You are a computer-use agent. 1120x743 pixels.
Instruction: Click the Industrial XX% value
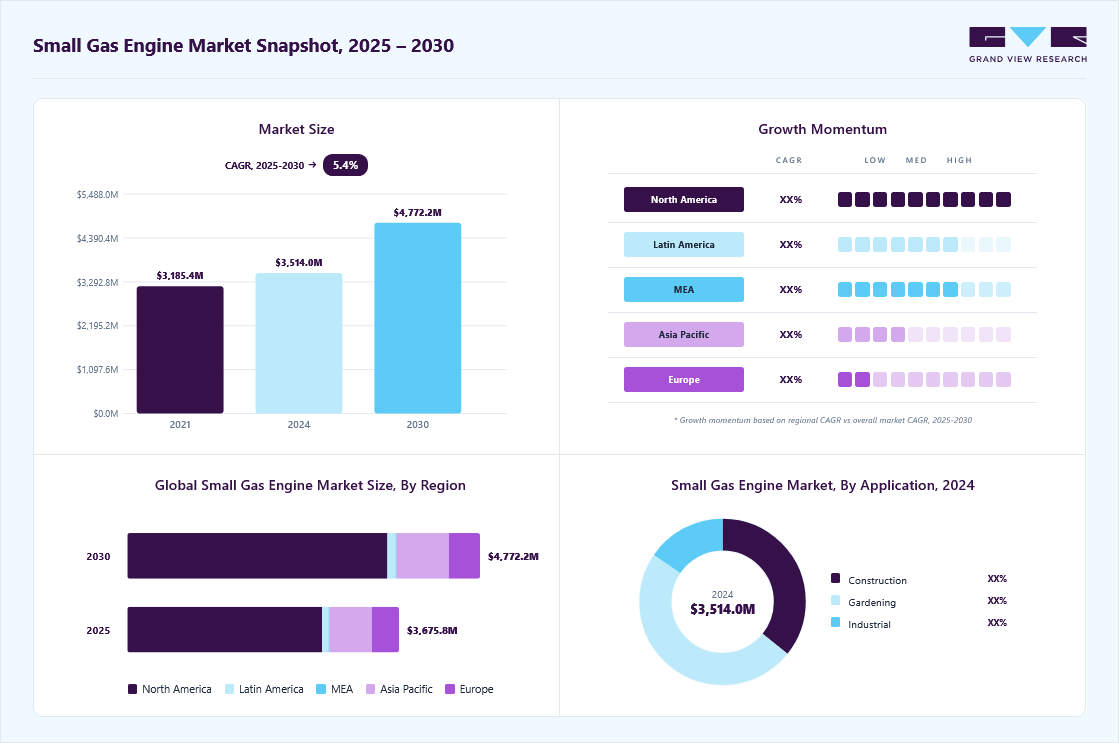click(x=997, y=623)
